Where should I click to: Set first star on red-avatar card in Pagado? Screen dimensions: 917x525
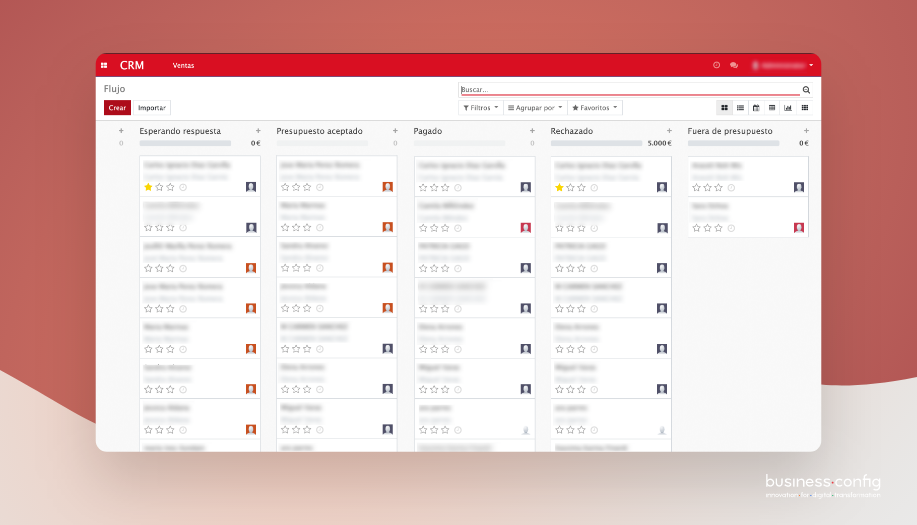point(423,228)
